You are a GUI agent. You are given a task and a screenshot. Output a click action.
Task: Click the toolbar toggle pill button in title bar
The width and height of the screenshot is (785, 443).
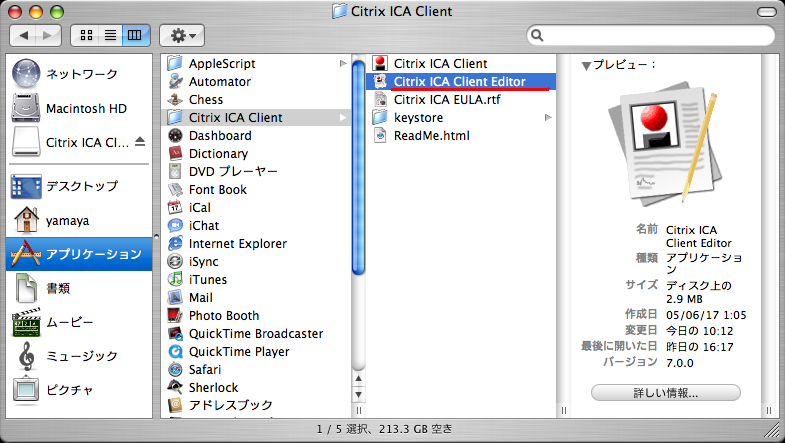766,12
